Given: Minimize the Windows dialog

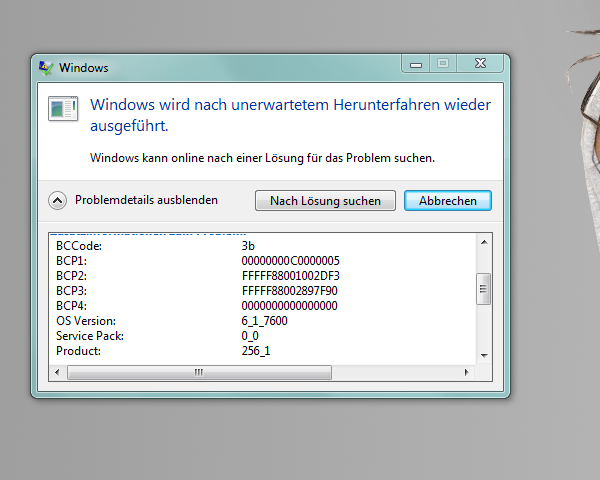Looking at the screenshot, I should pos(416,64).
